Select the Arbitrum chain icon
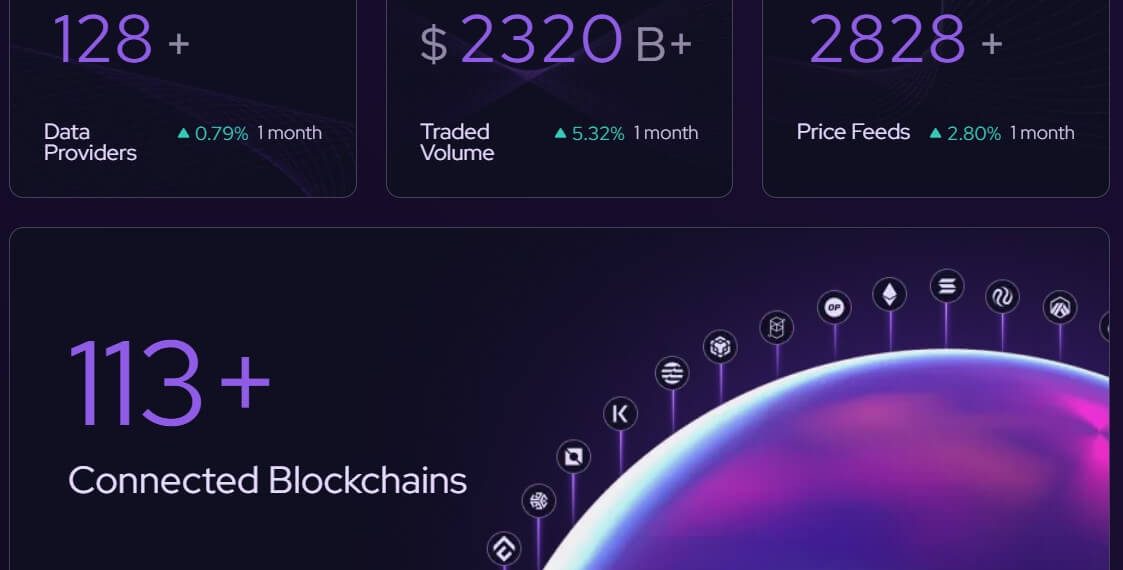 (1059, 308)
